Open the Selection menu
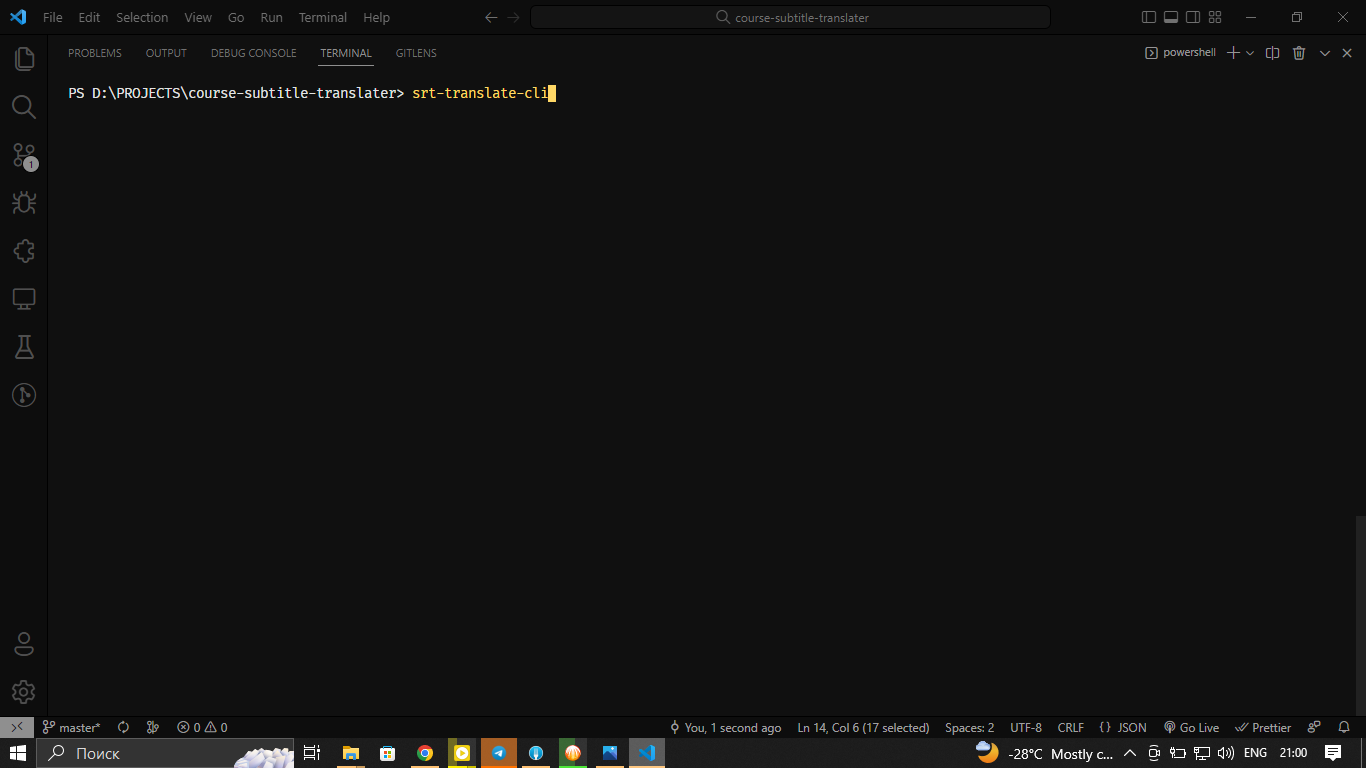 pyautogui.click(x=142, y=17)
